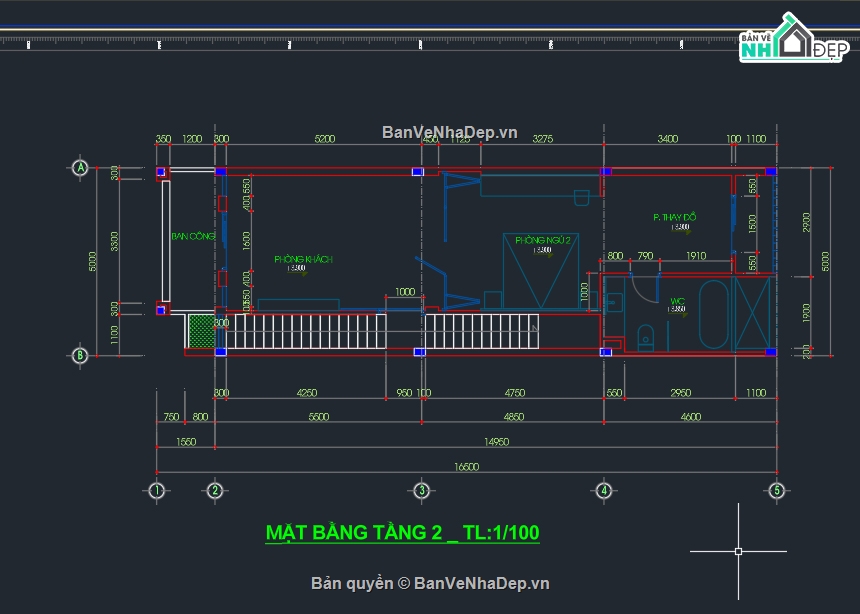Select the BAN CÔNG label
Image resolution: width=860 pixels, height=614 pixels.
[192, 236]
